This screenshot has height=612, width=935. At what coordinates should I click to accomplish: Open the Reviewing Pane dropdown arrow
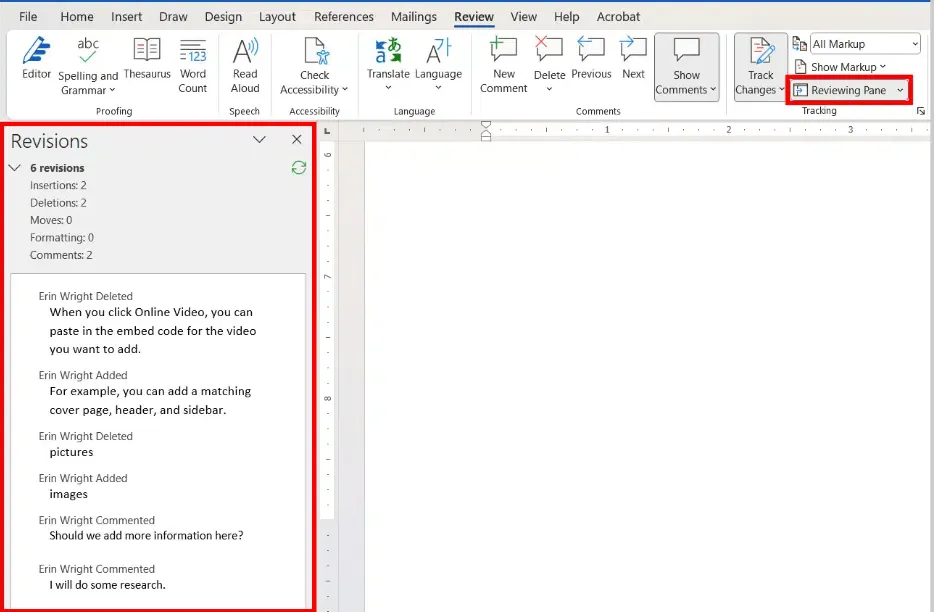pyautogui.click(x=900, y=90)
